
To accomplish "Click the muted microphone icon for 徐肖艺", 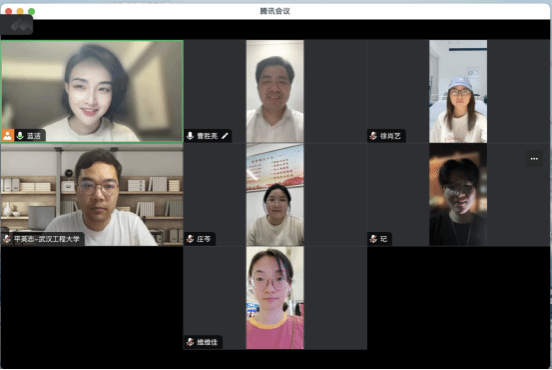I will [x=373, y=136].
